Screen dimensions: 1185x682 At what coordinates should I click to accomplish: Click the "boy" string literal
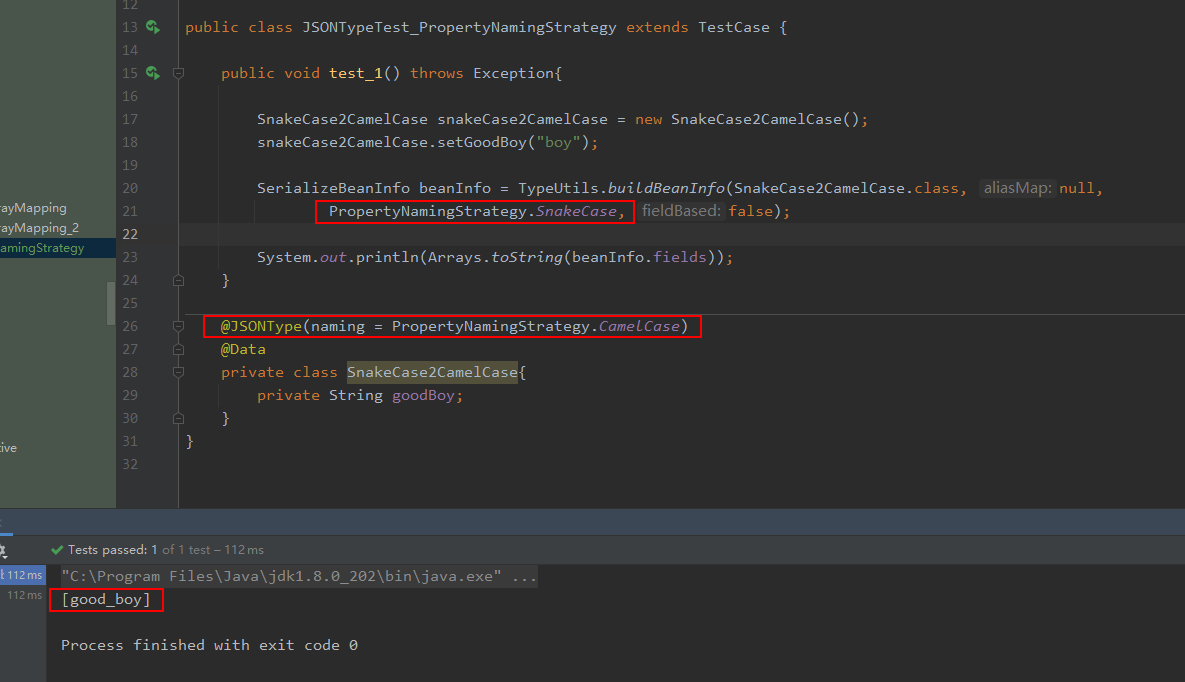point(558,142)
